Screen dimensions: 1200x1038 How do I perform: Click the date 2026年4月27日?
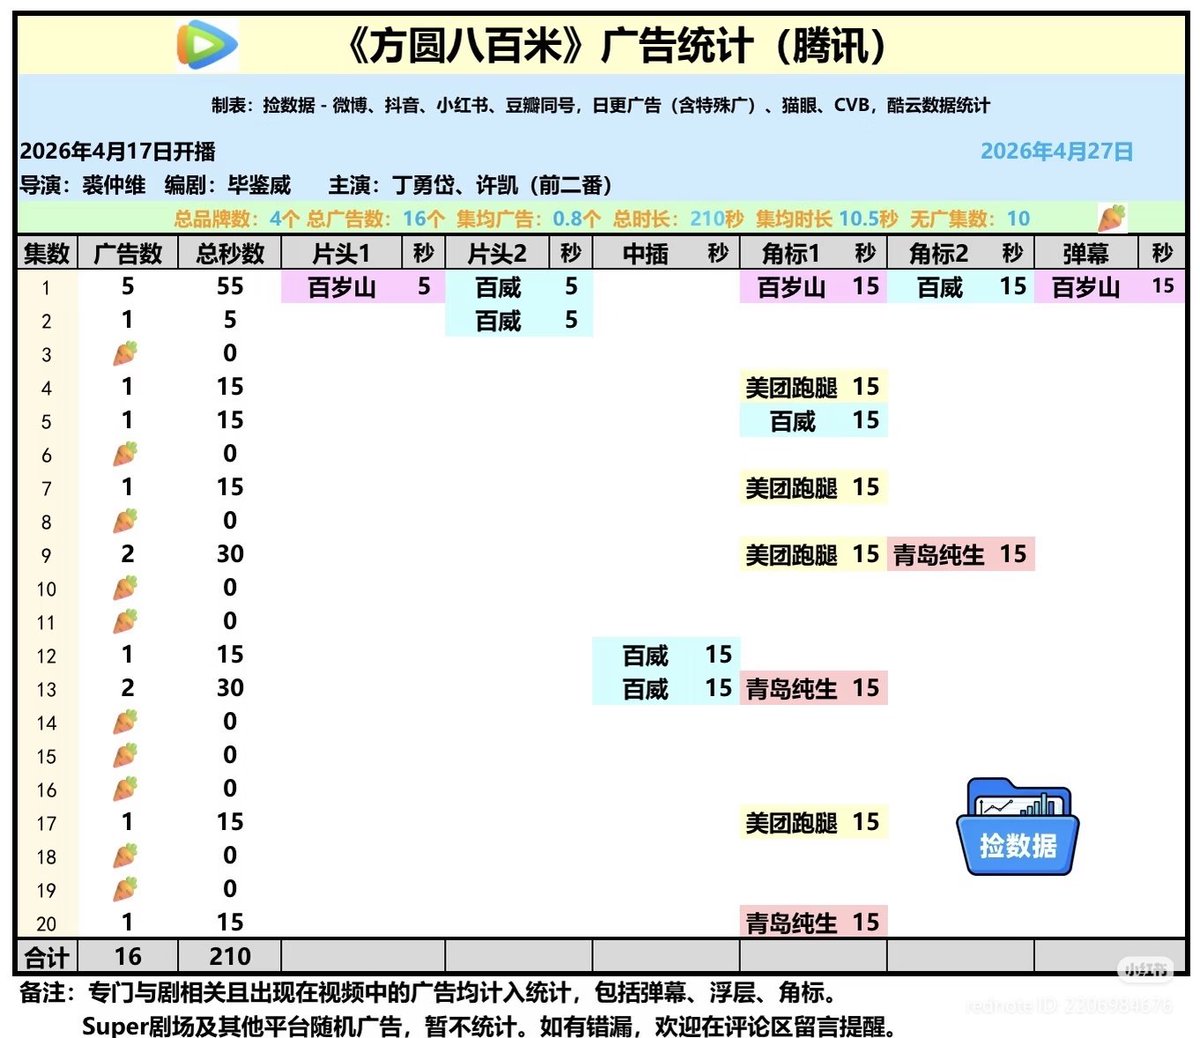click(x=1057, y=151)
